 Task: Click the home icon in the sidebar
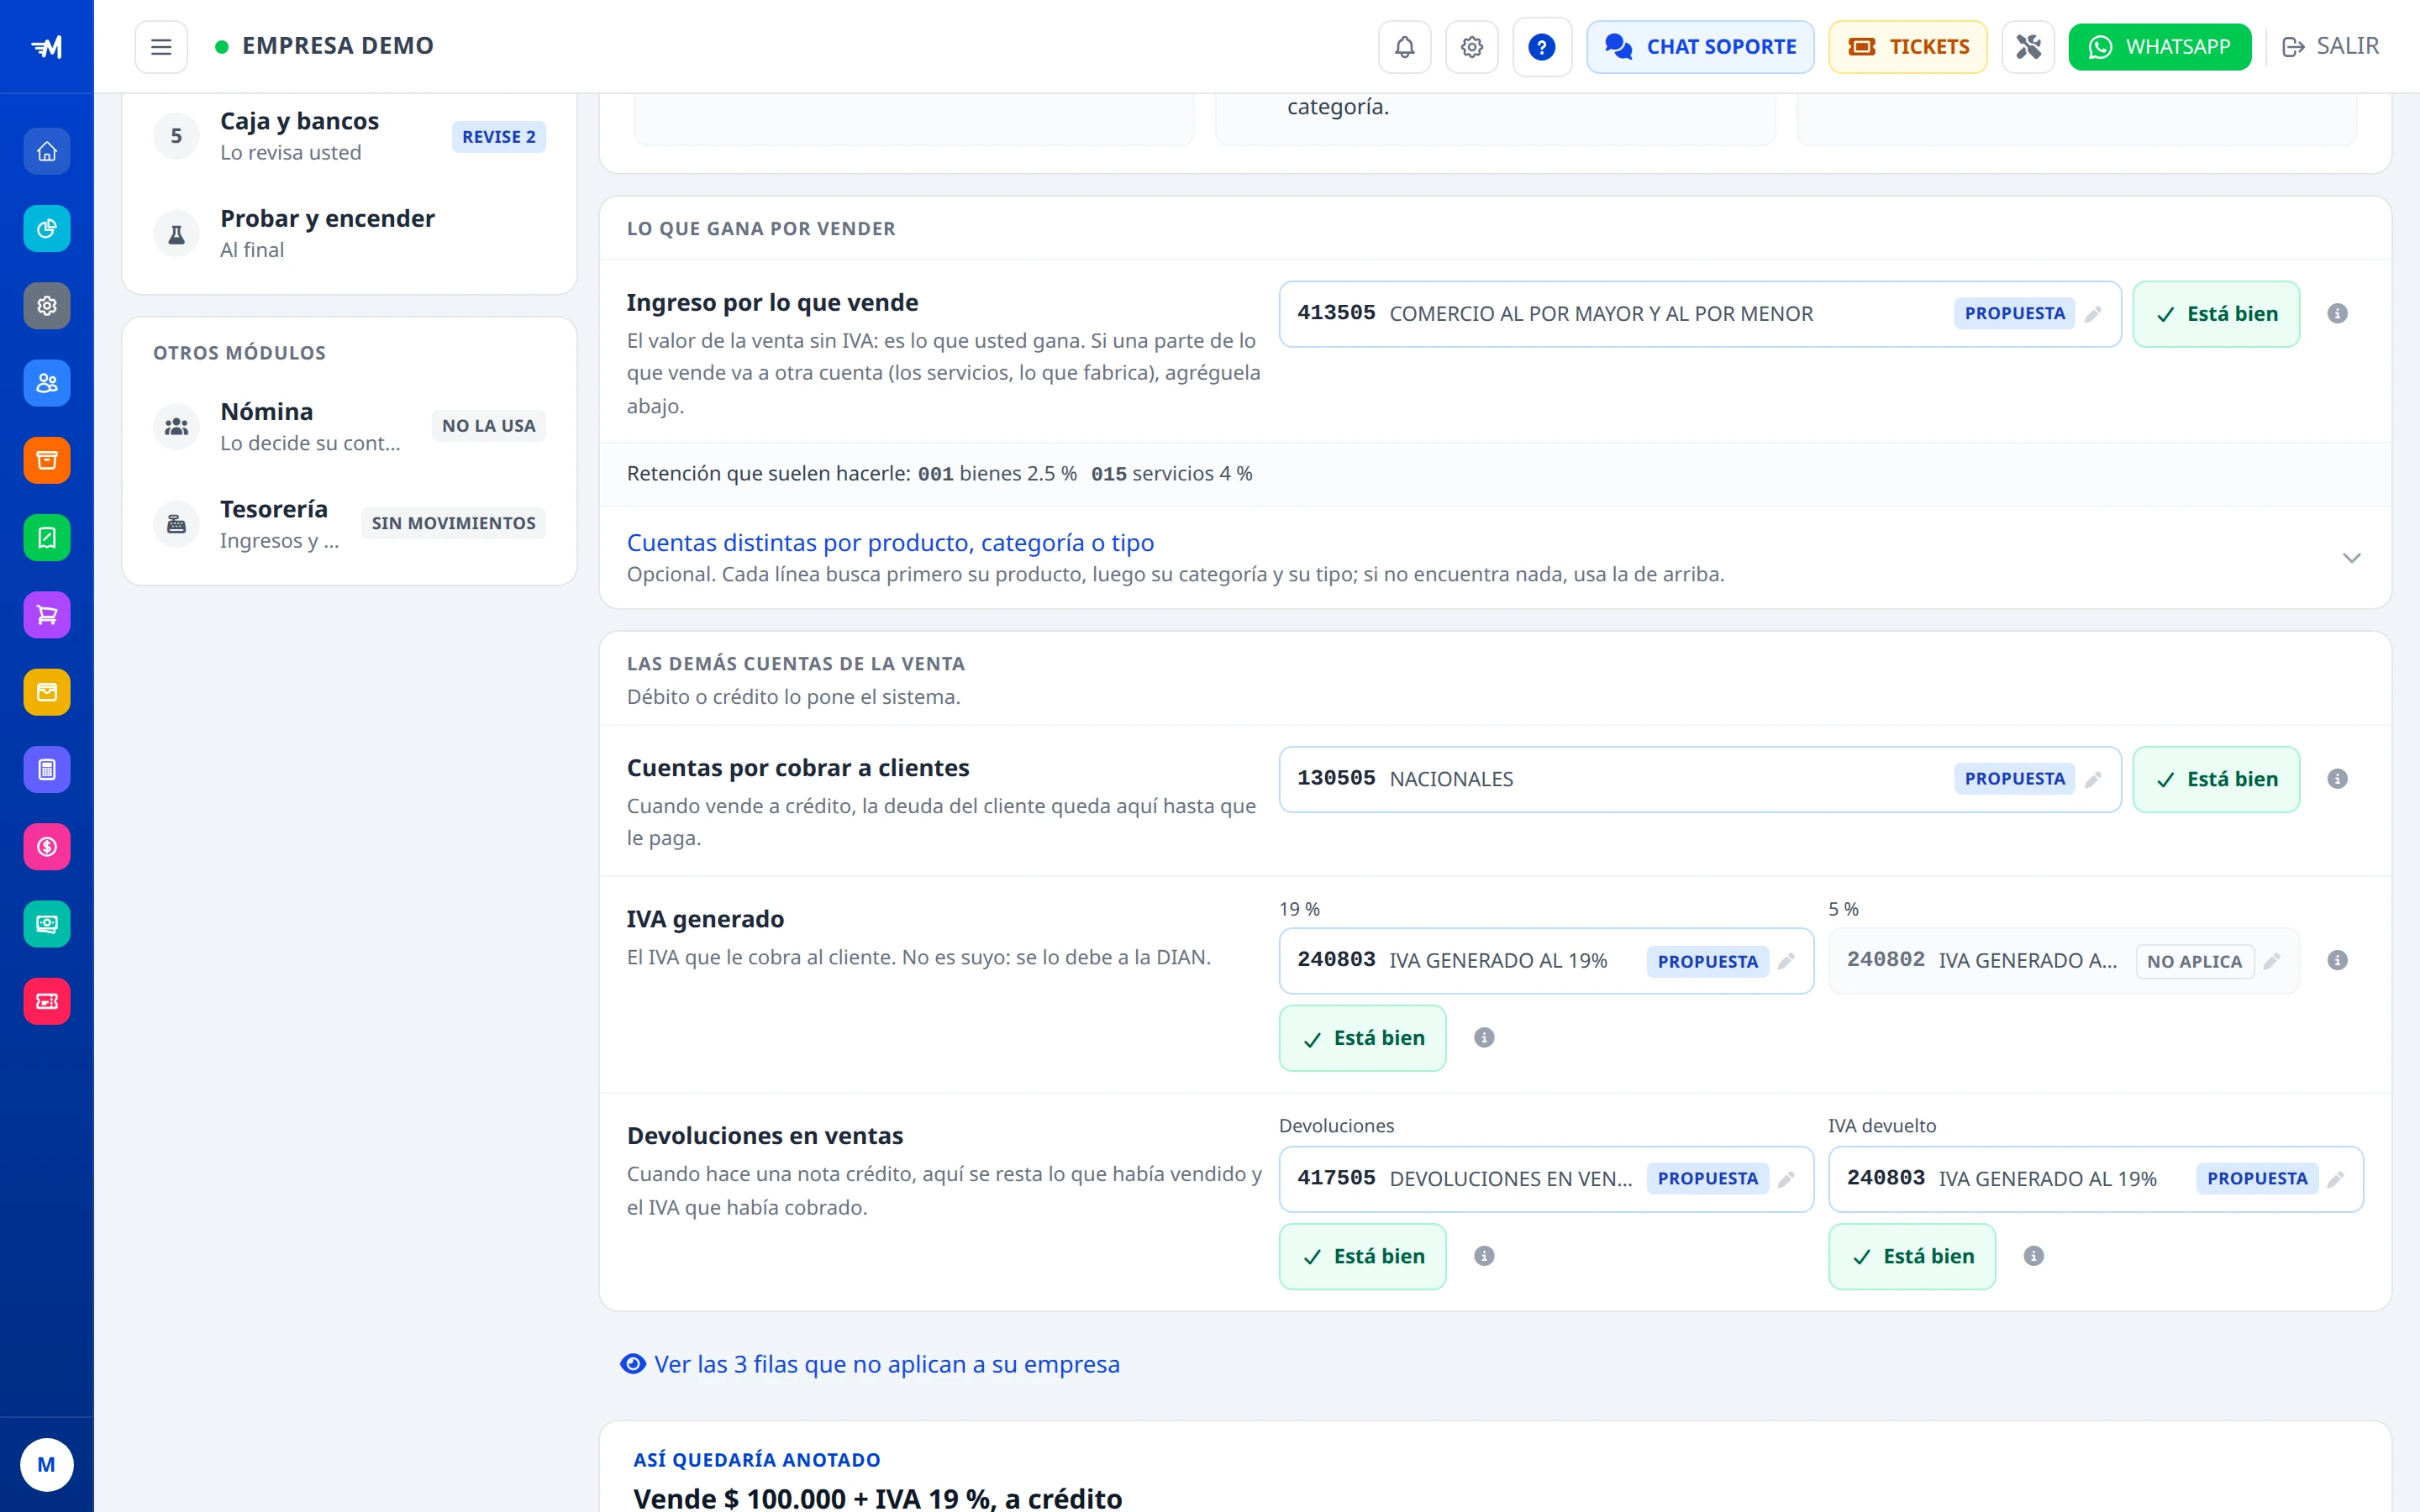(x=47, y=152)
